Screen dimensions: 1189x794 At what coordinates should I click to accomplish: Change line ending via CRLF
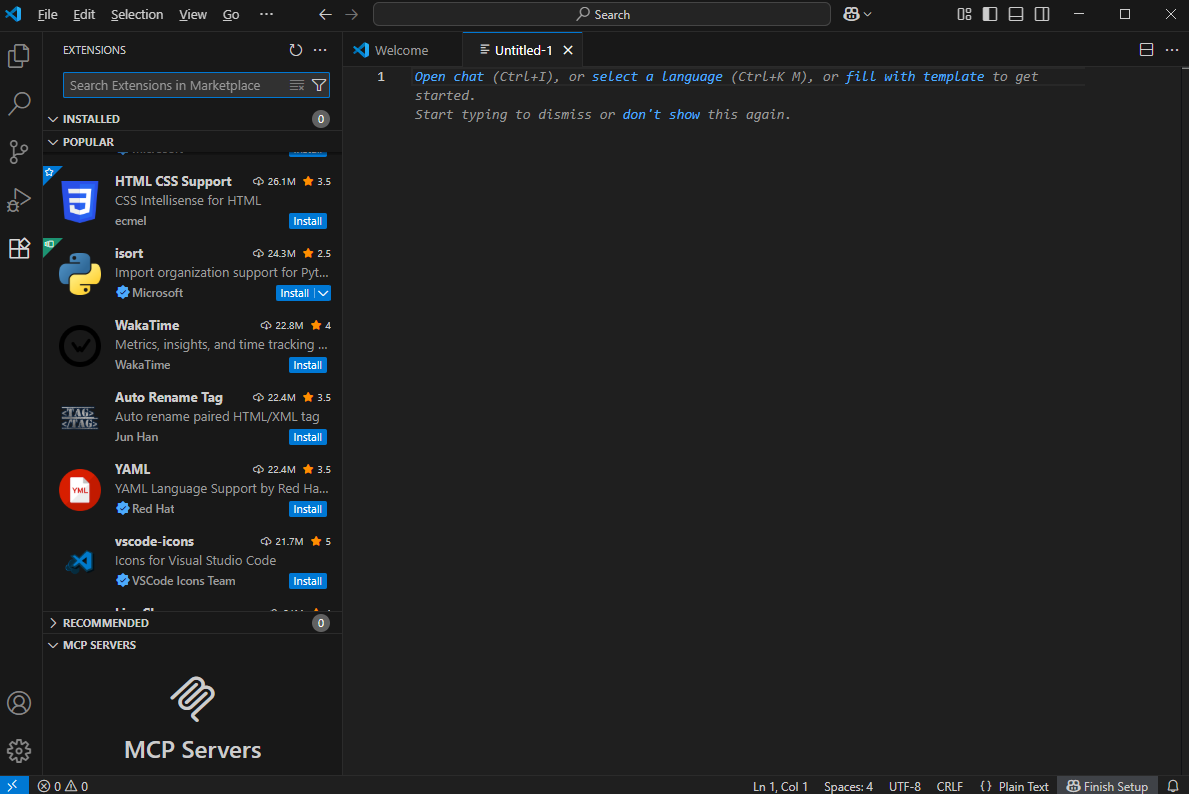(949, 786)
